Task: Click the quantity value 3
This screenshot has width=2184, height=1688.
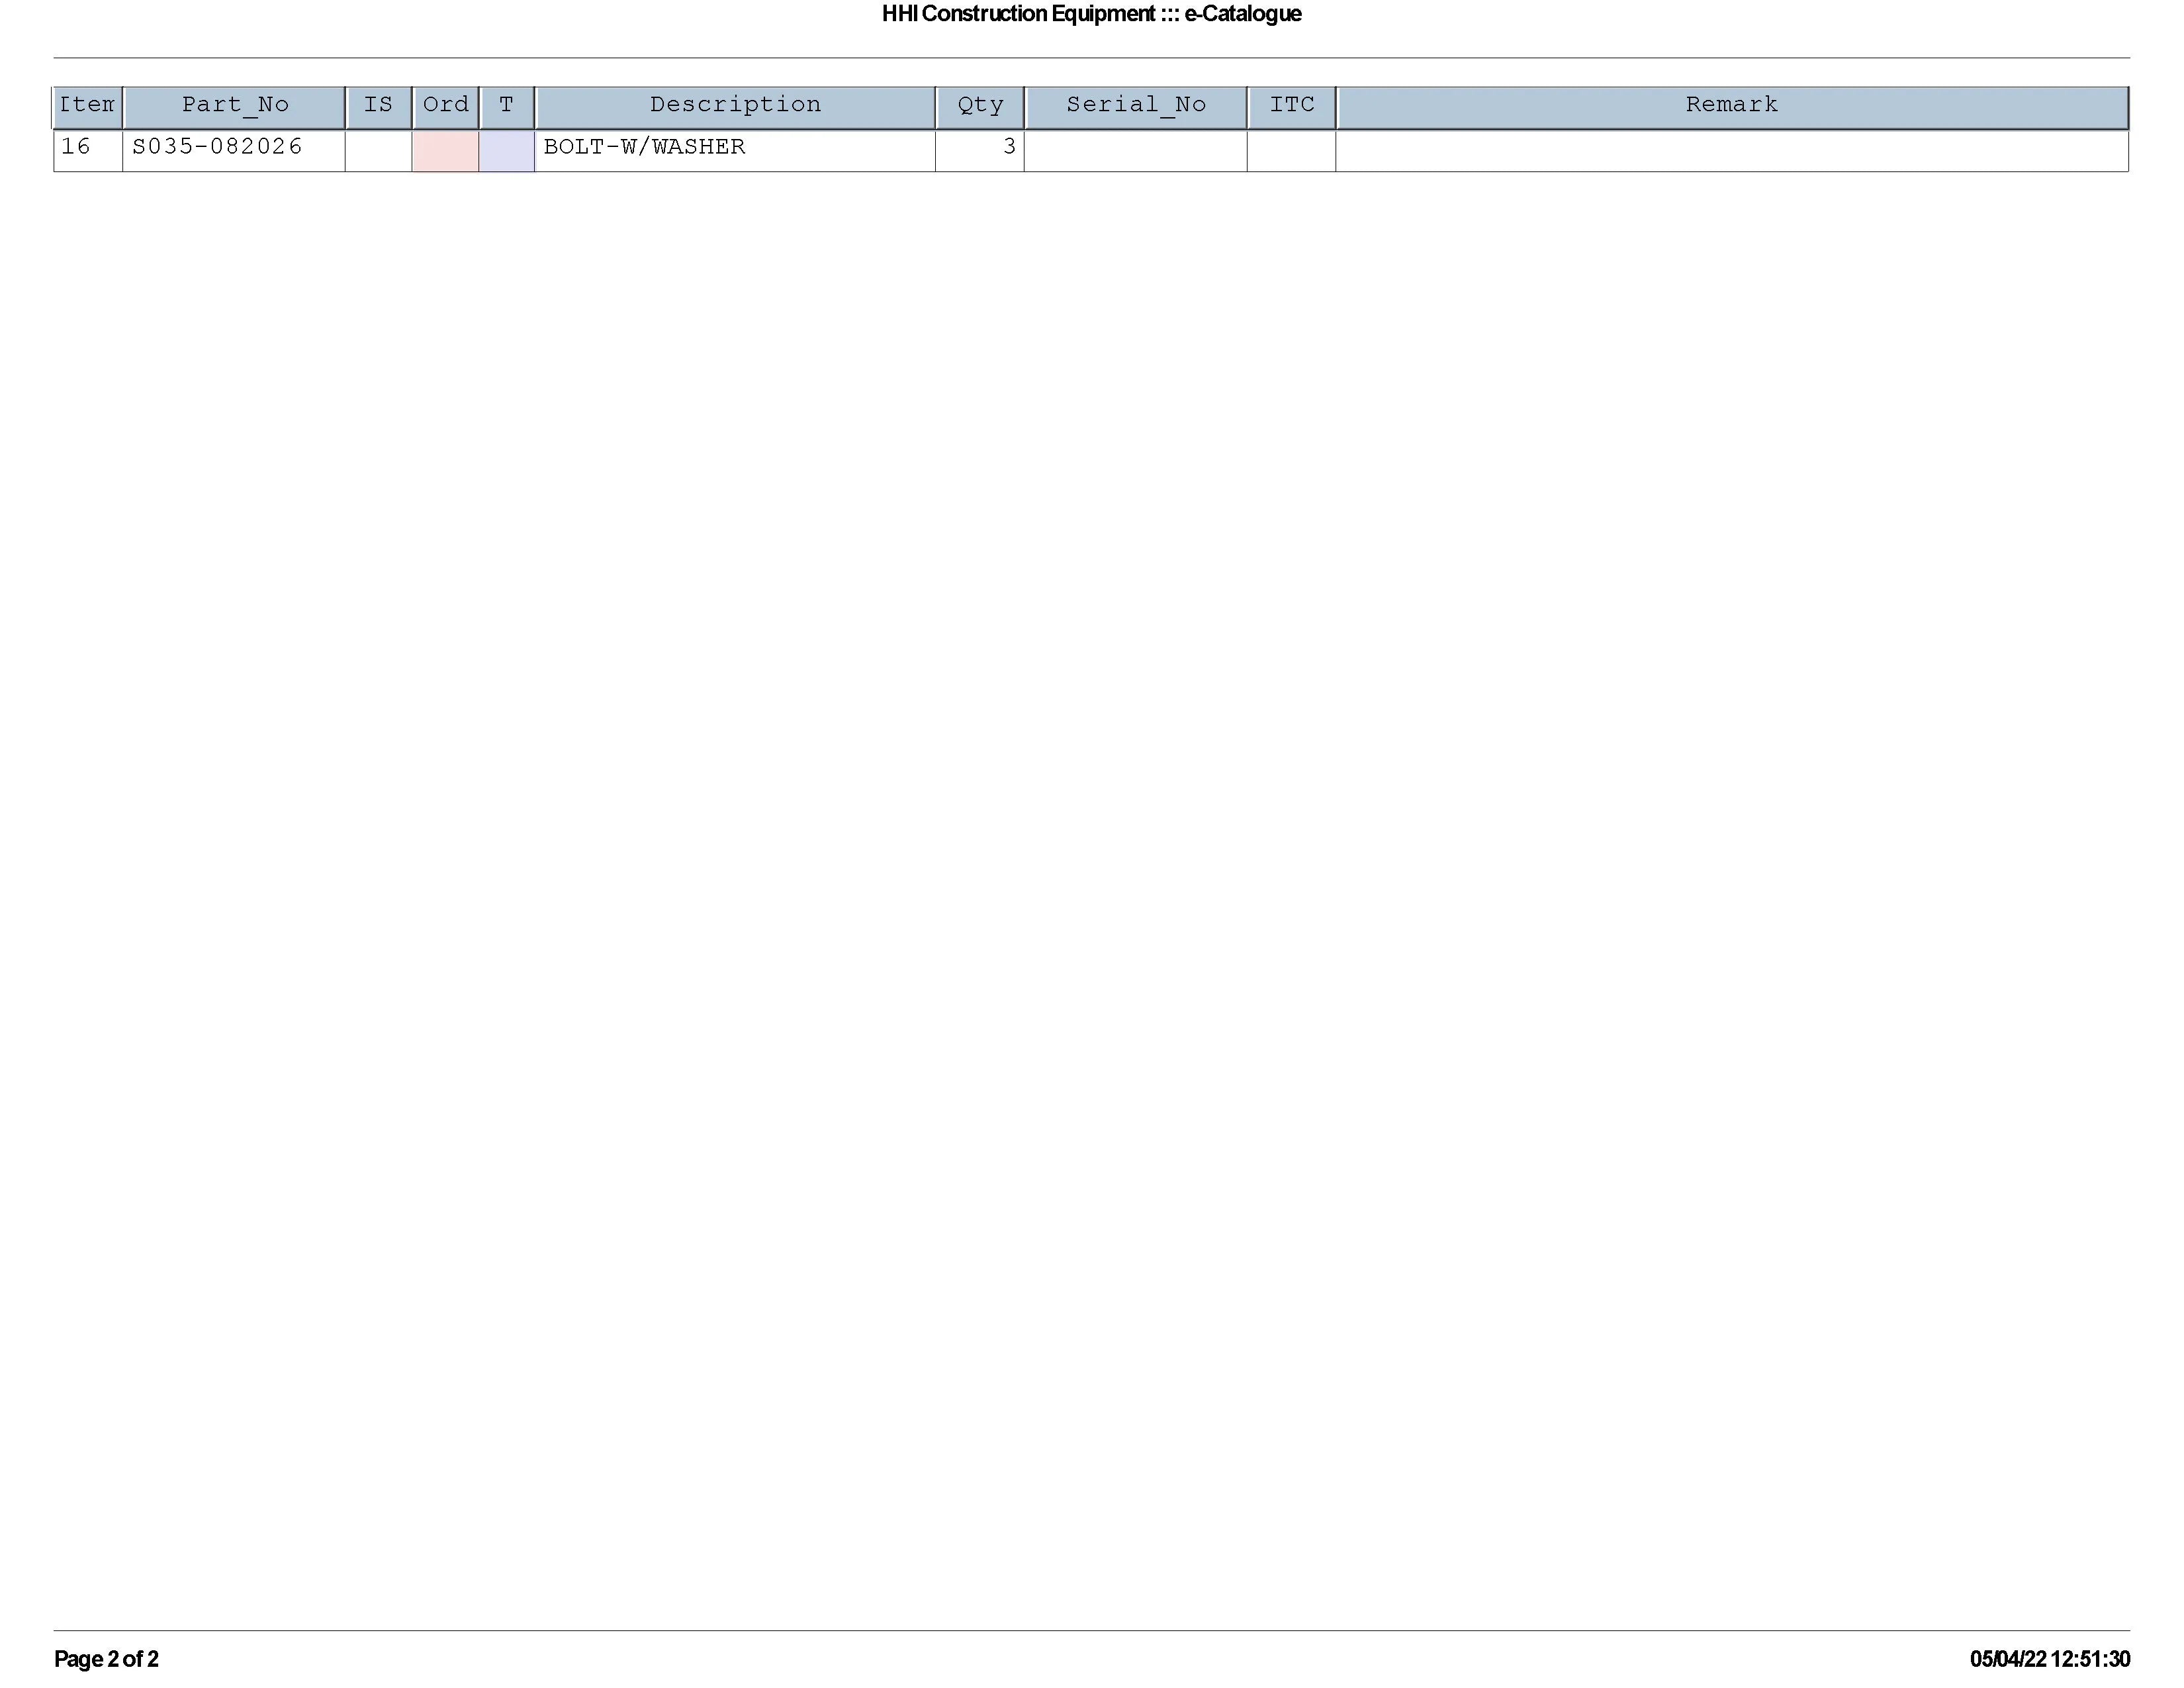Action: pos(1008,147)
